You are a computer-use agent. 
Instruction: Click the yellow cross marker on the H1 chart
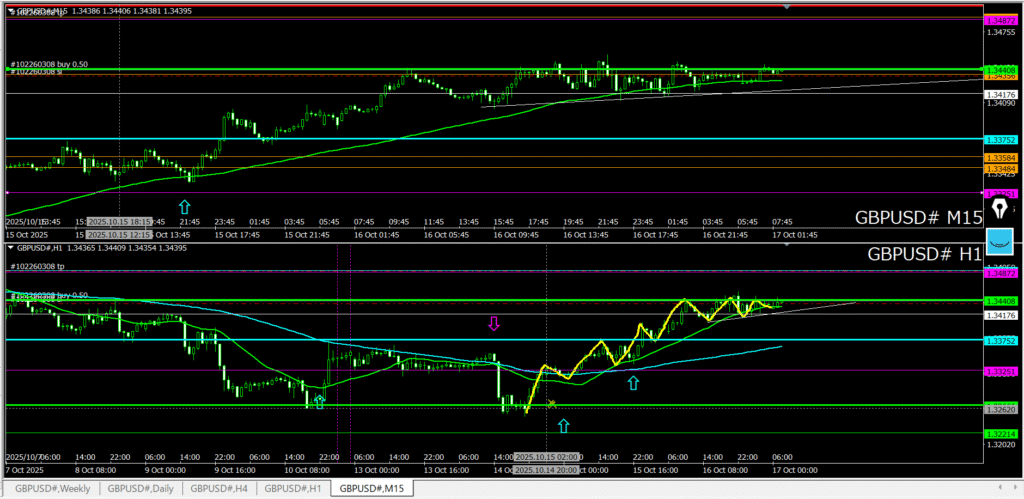[552, 403]
